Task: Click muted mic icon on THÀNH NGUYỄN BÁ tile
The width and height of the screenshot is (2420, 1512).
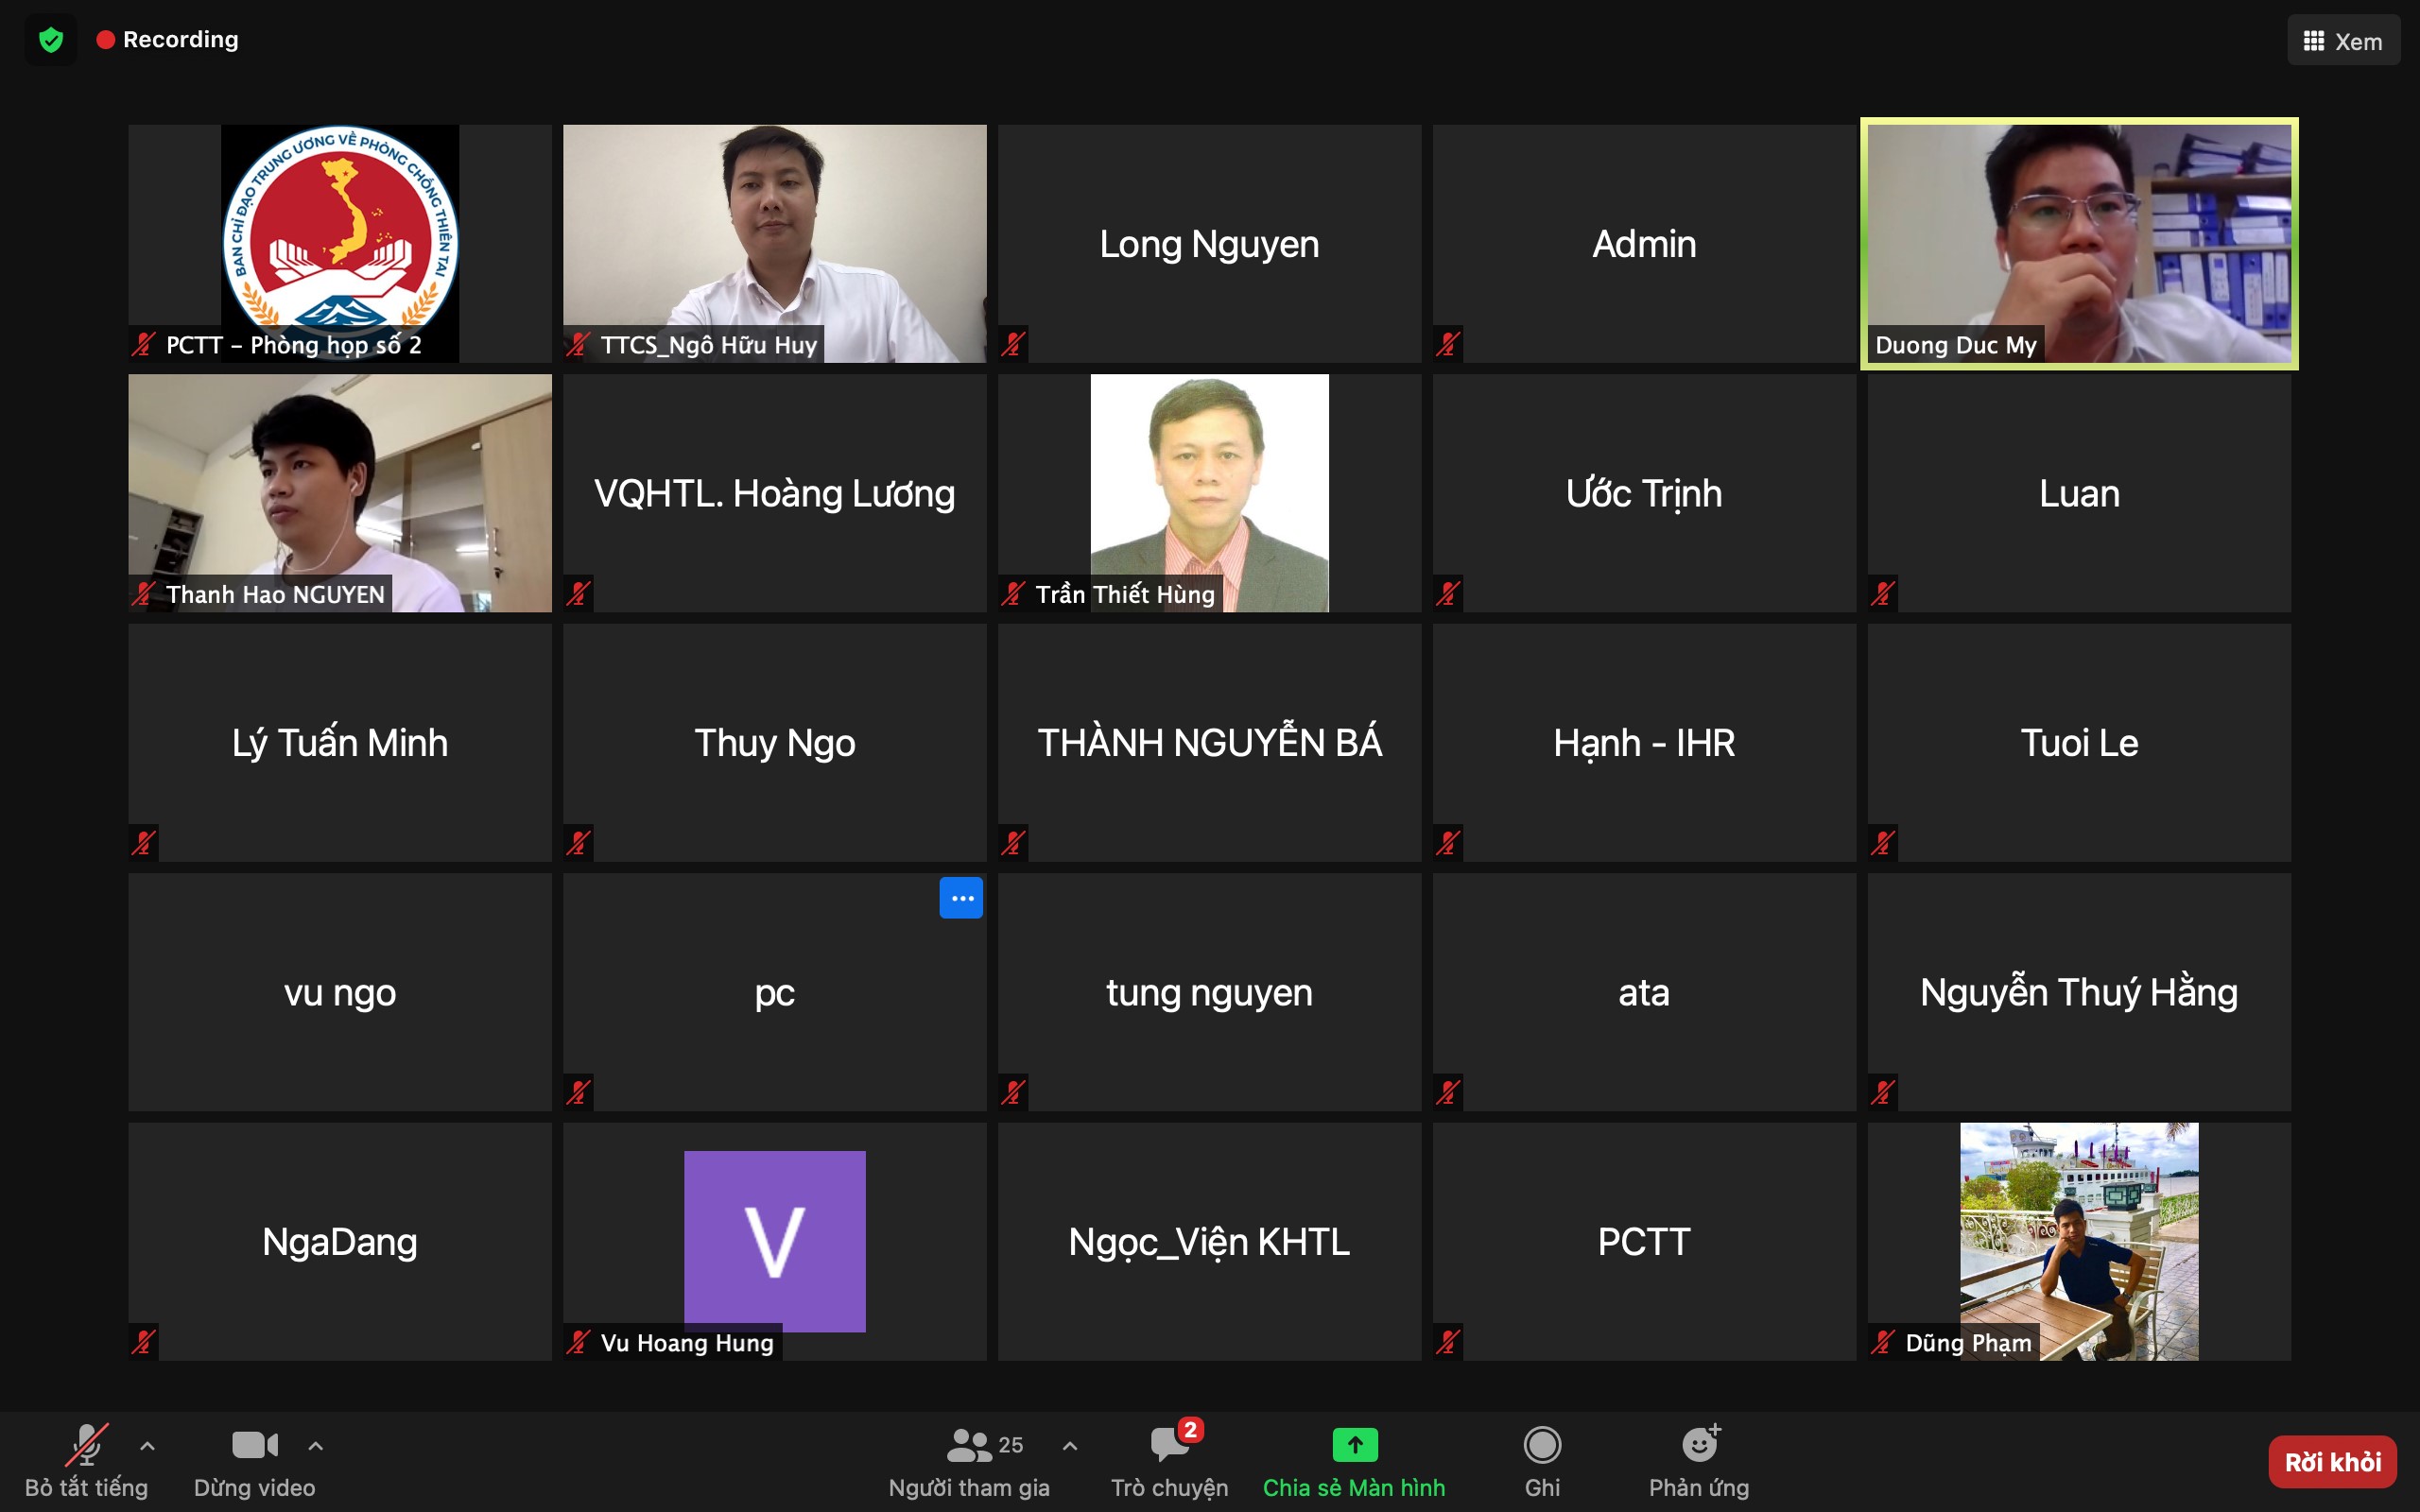Action: (x=1013, y=843)
